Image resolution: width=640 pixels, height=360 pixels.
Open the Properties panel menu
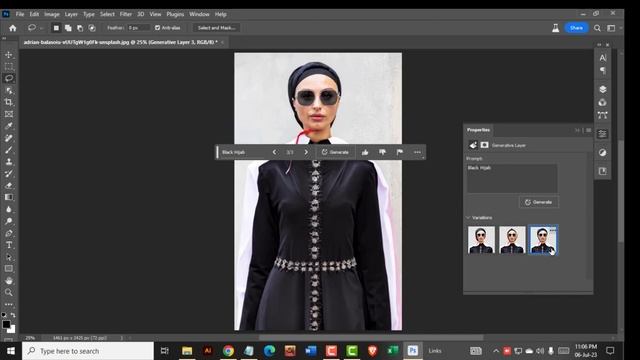coord(589,130)
